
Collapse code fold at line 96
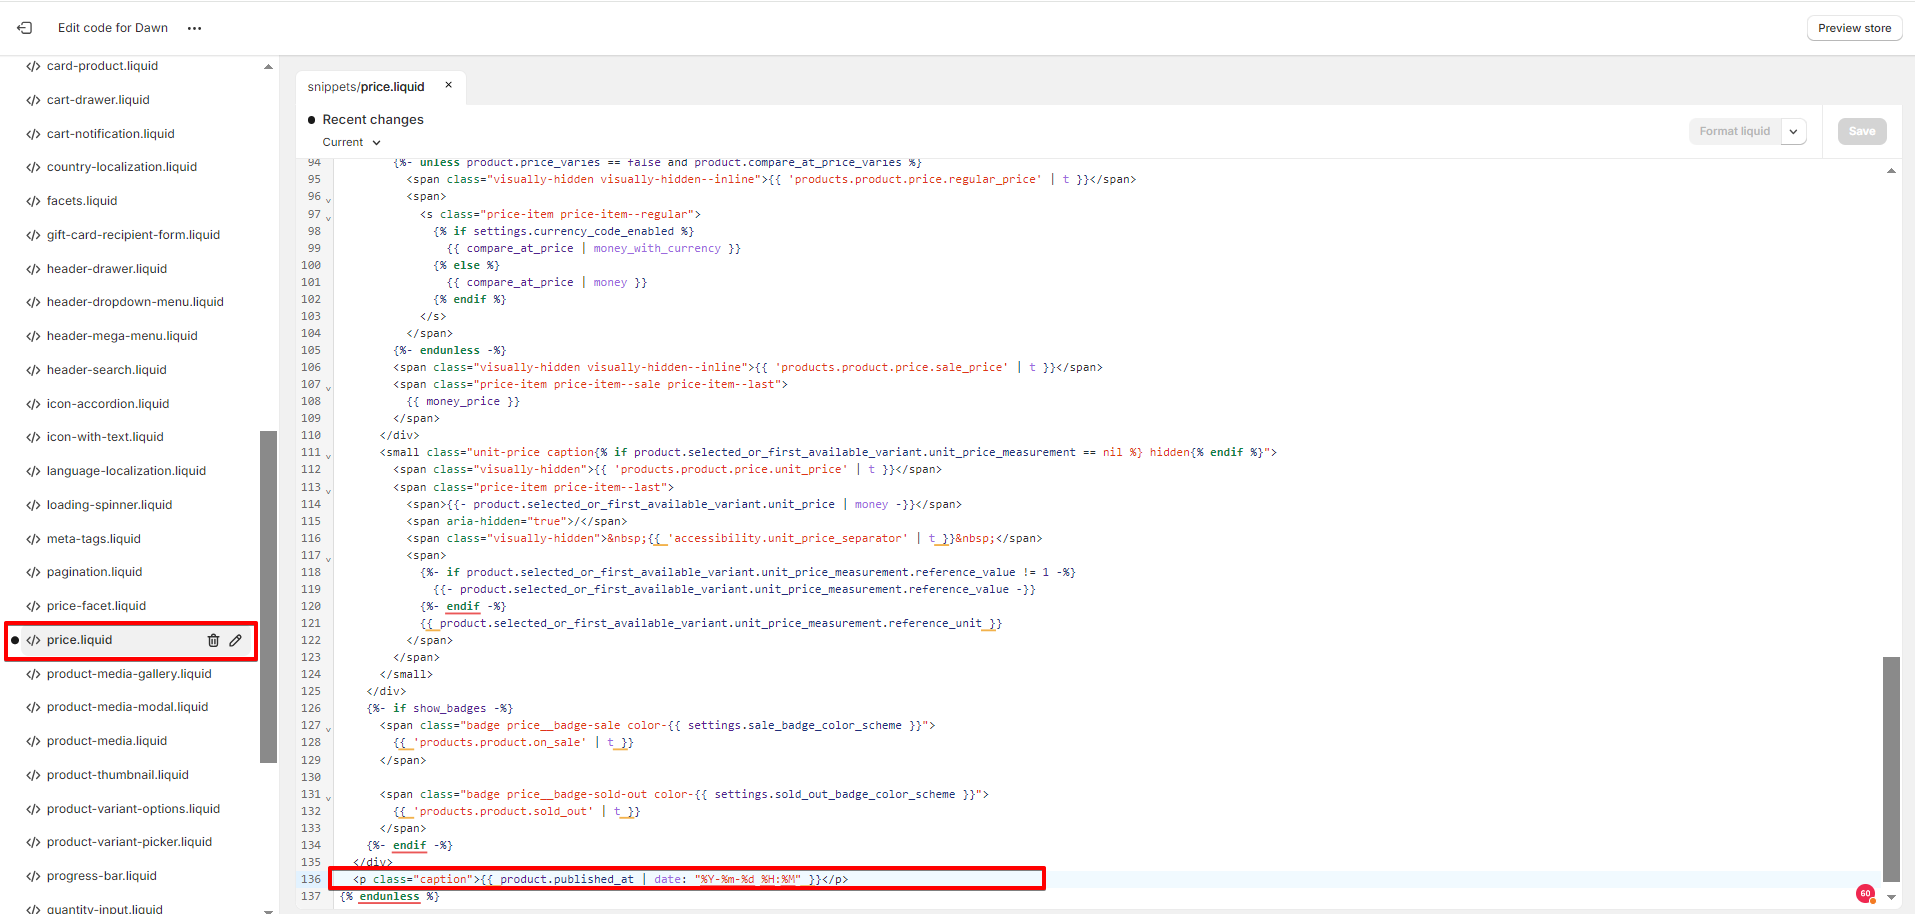click(x=328, y=199)
